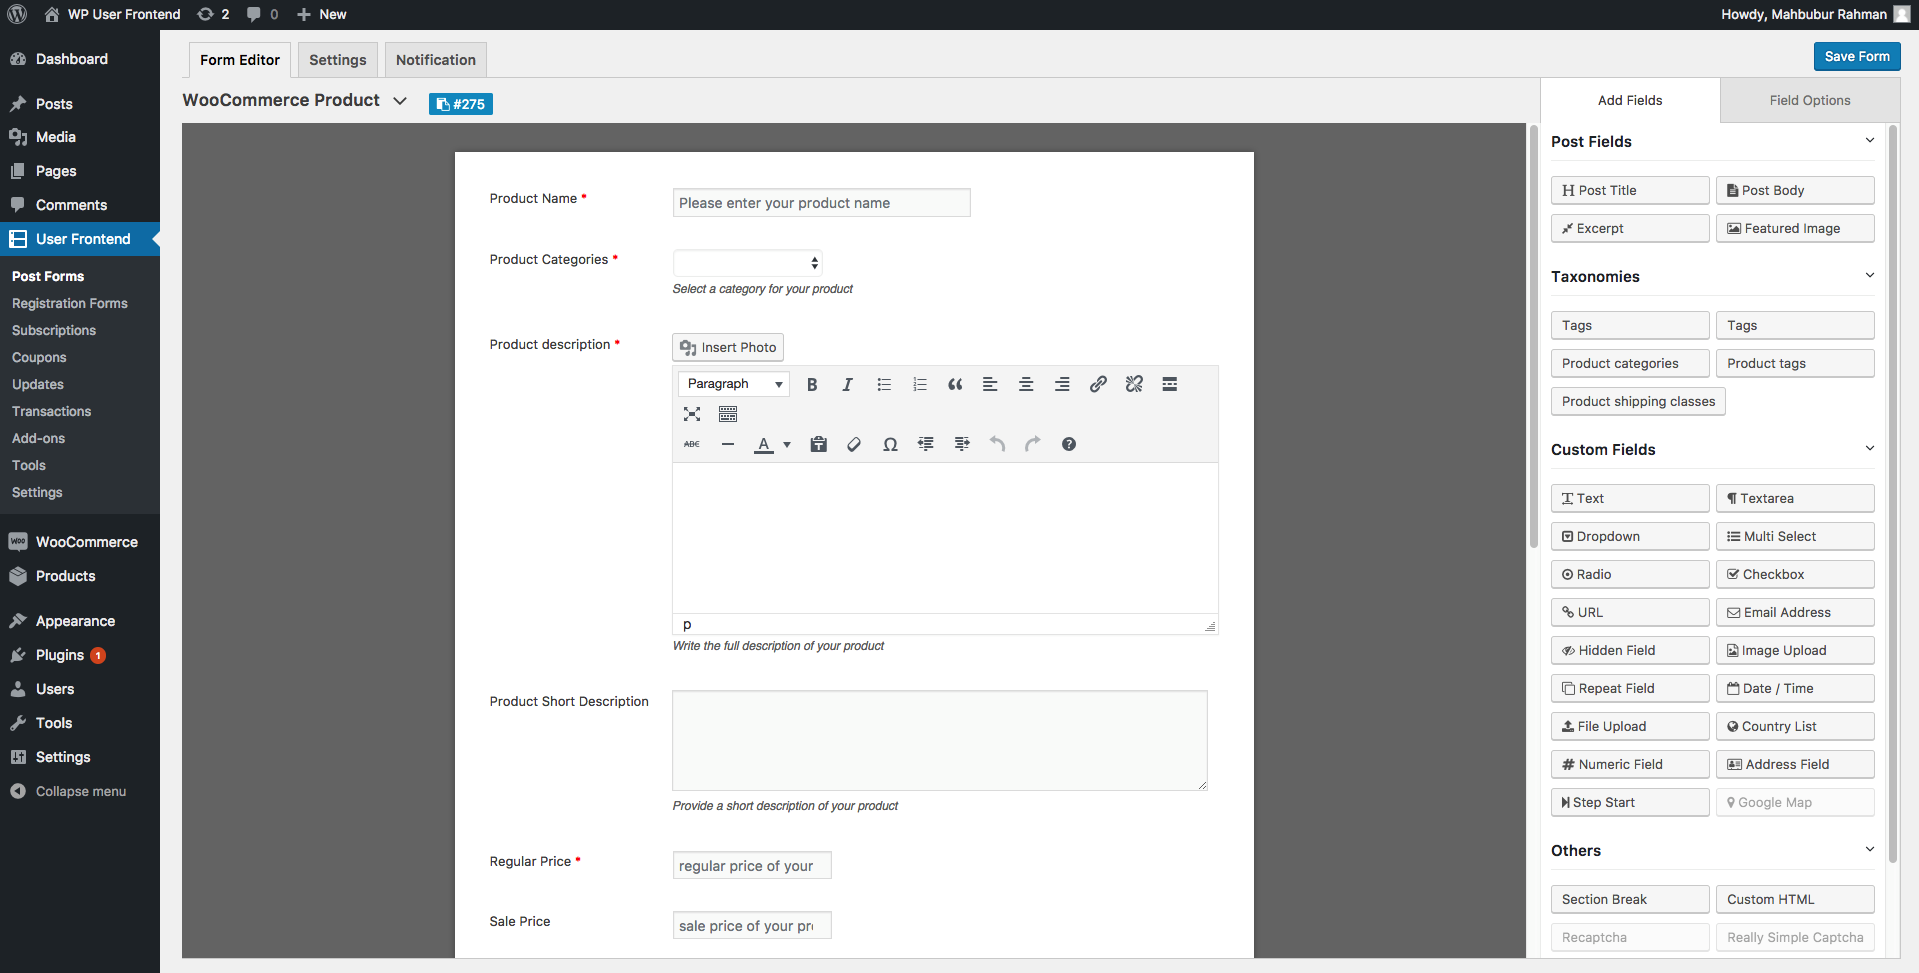Align text left in editor

[x=990, y=384]
